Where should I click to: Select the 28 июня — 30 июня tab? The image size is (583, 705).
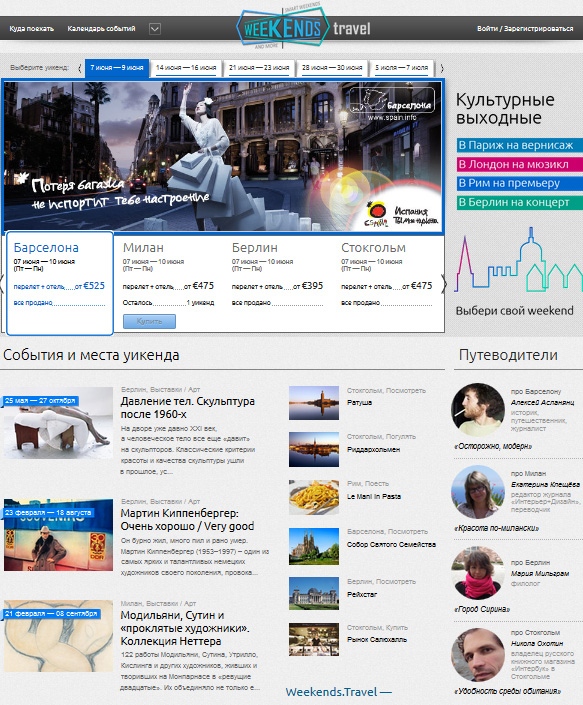point(332,68)
